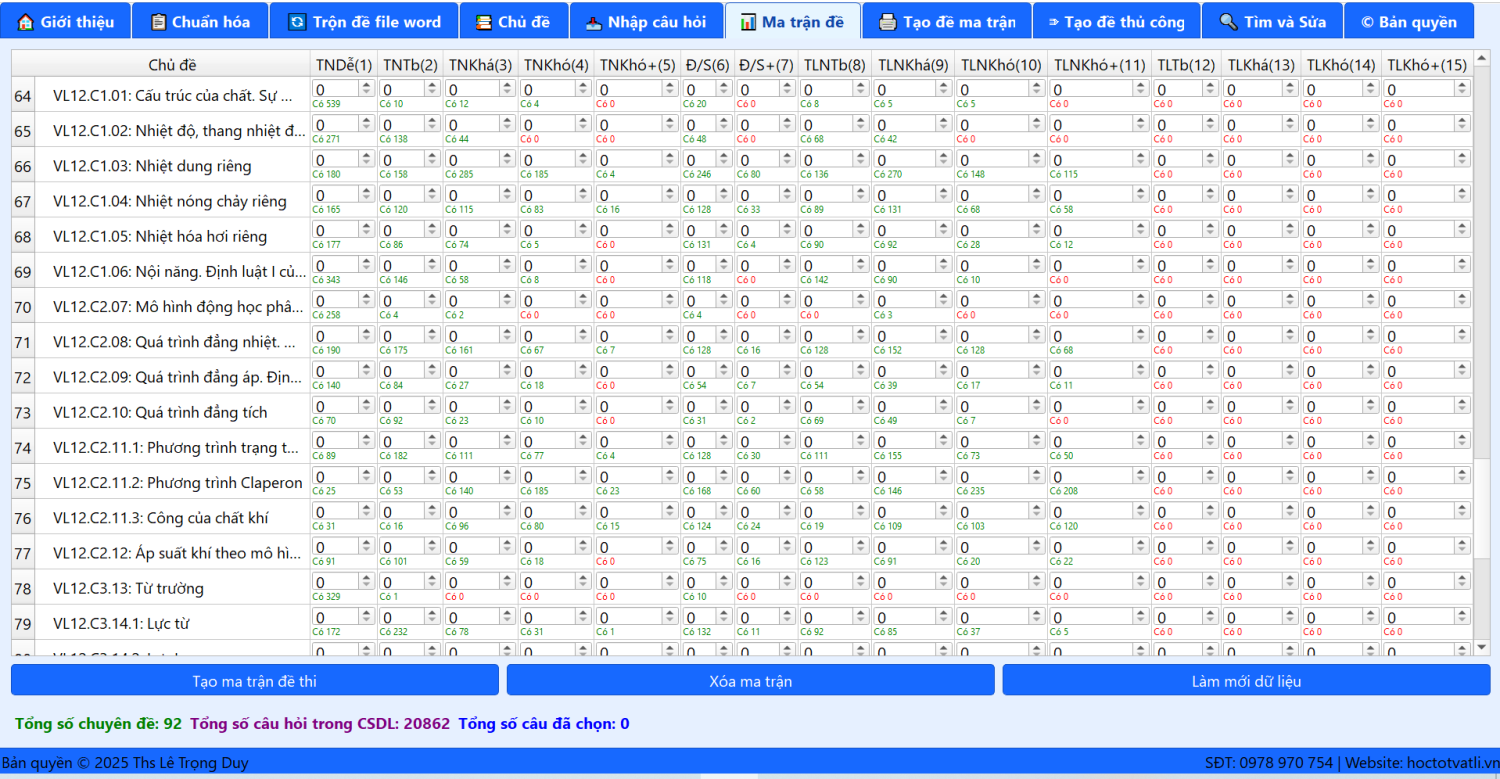Screen dimensions: 1500x779
Task: Click the grid's vertical scrollbar down arrow
Action: [1482, 648]
